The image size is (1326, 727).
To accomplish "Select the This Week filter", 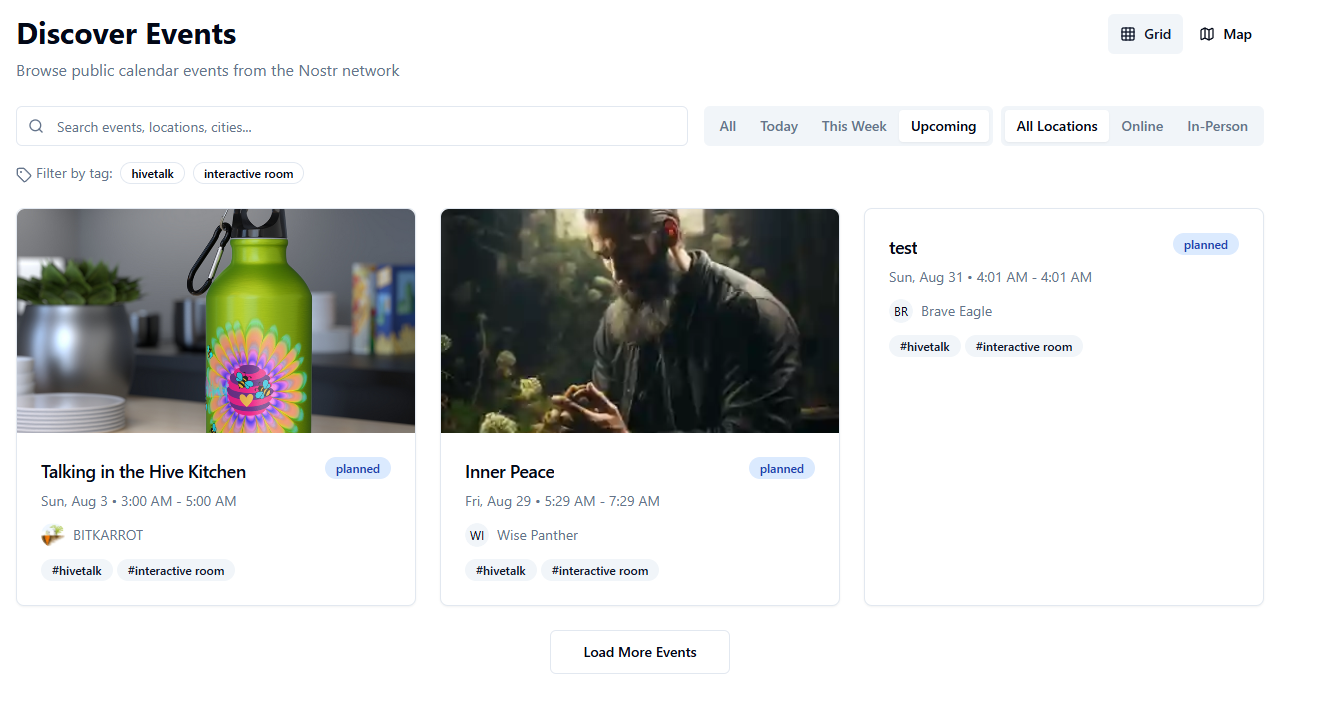I will coord(854,126).
